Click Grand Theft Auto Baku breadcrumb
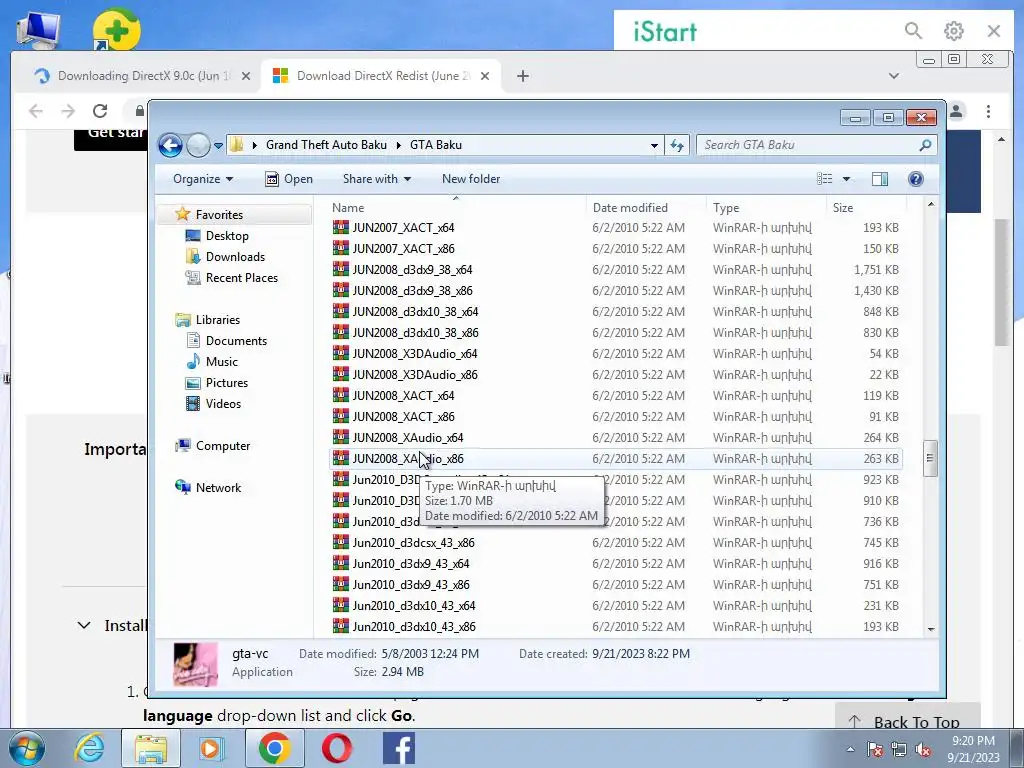 click(x=326, y=145)
